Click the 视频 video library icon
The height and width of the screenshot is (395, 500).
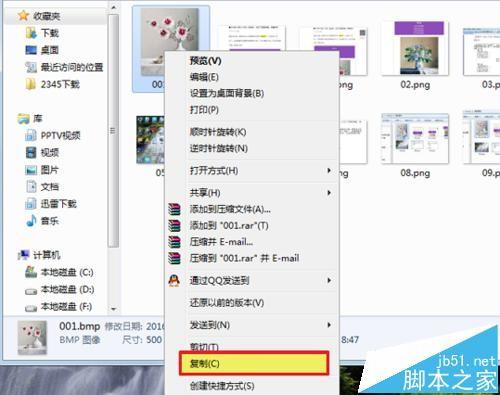click(31, 153)
